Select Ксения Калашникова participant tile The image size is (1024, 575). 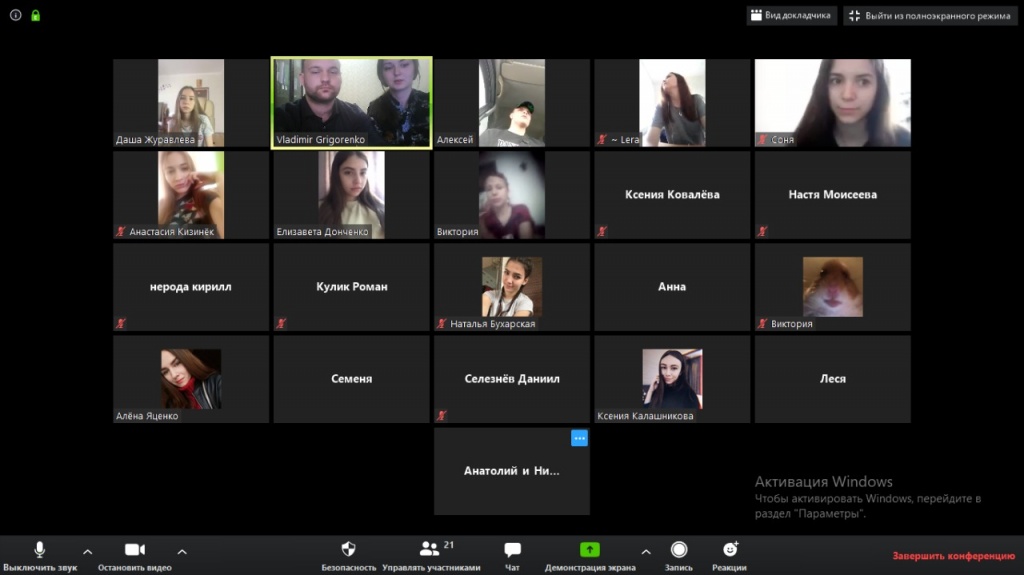(672, 379)
